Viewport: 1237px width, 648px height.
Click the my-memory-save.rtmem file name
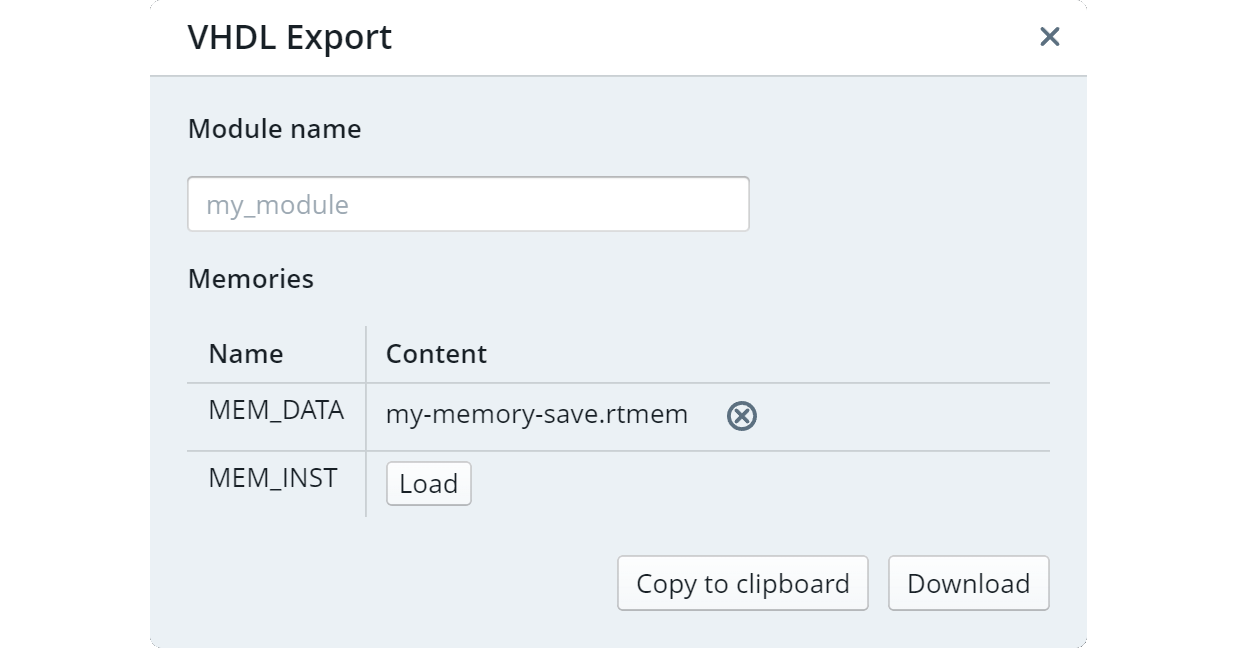coord(537,414)
